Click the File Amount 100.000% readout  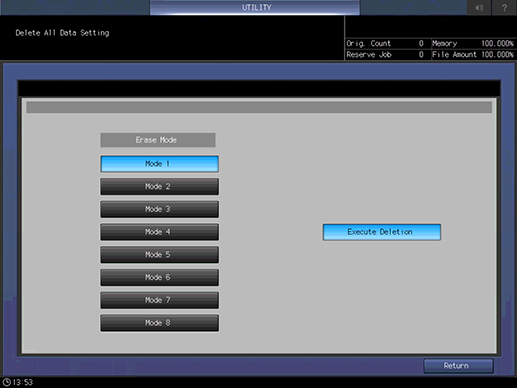point(473,55)
